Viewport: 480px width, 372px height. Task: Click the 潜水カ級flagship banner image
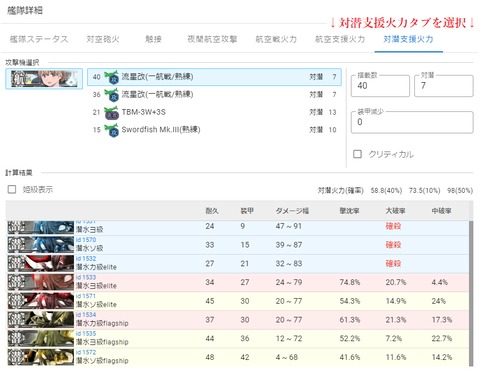(41, 320)
